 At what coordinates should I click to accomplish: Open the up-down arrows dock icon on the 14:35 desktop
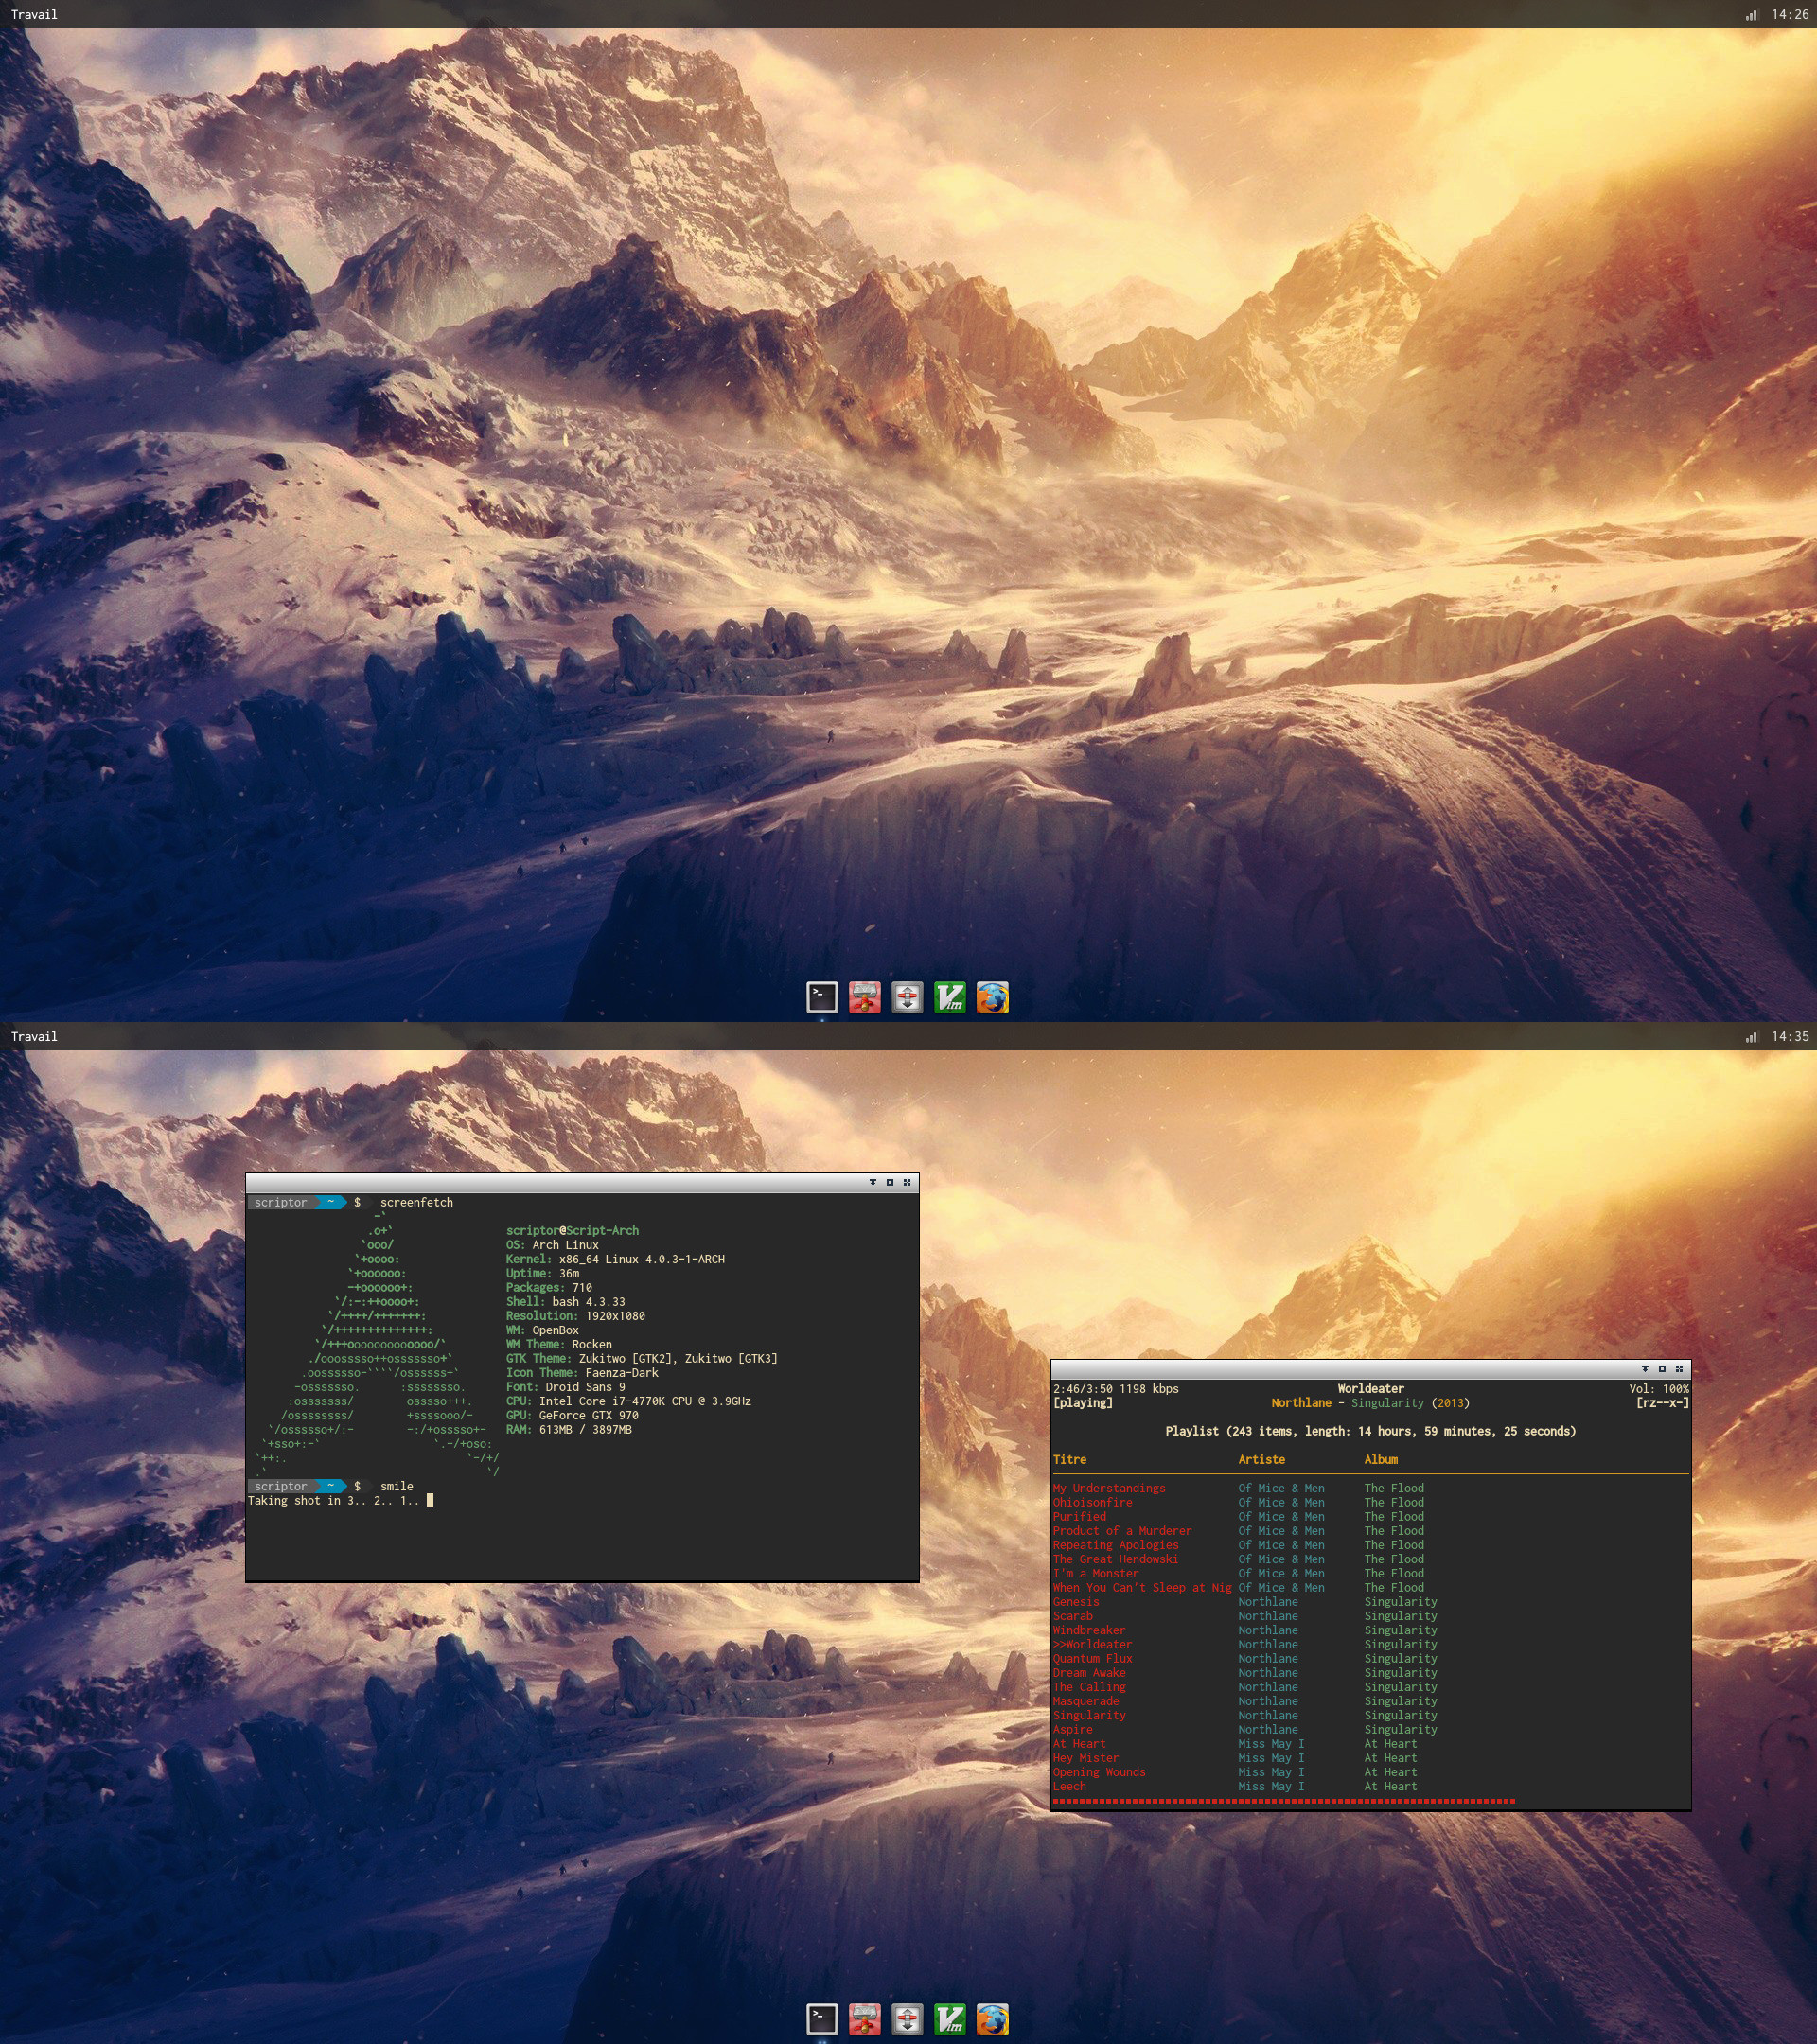tap(907, 2019)
